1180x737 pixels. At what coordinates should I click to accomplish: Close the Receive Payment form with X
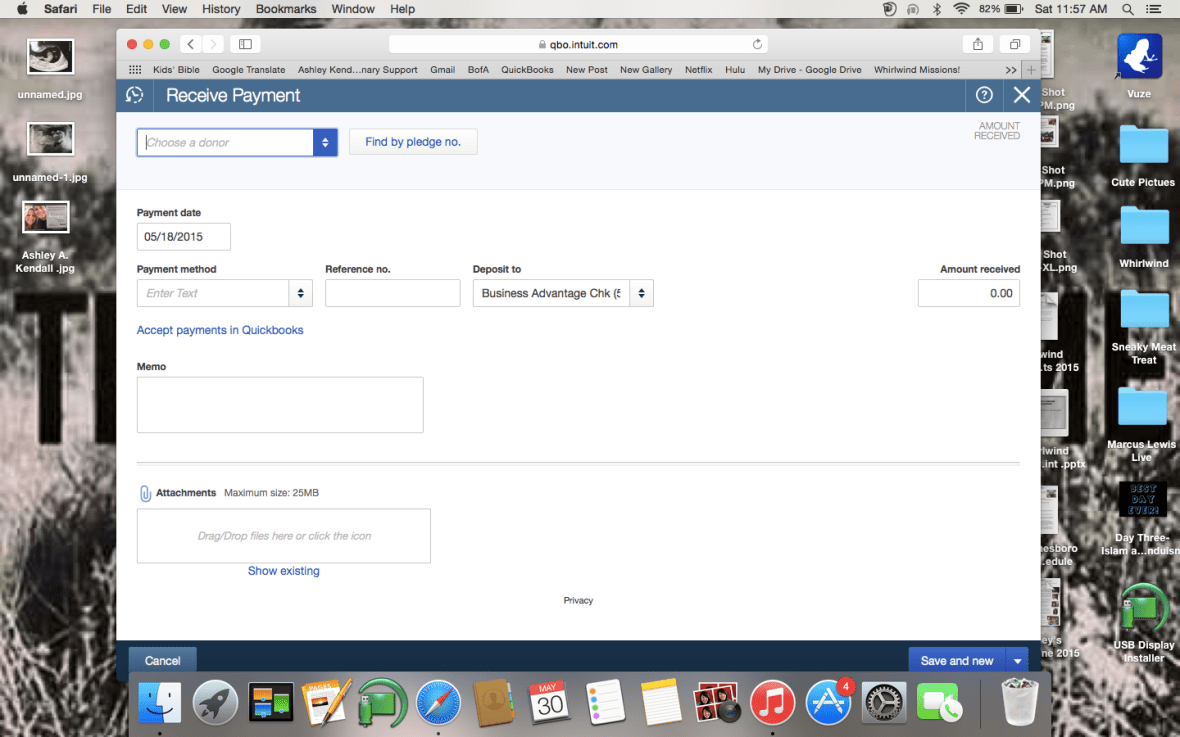point(1021,95)
